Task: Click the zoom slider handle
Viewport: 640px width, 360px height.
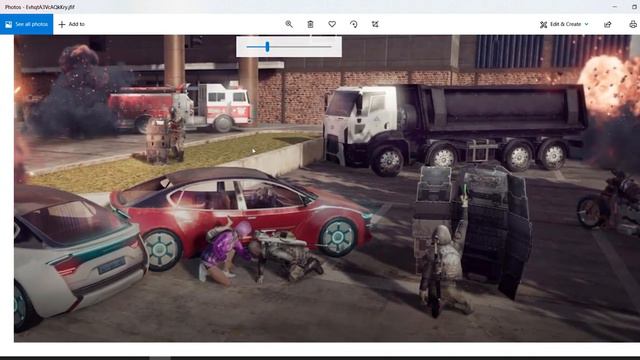Action: [267, 47]
